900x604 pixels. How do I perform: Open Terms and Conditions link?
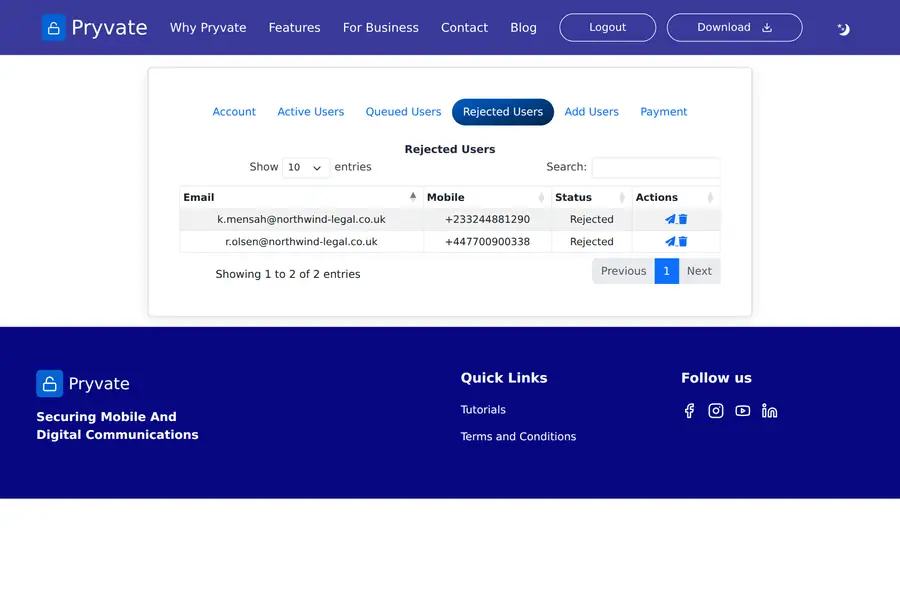[518, 436]
